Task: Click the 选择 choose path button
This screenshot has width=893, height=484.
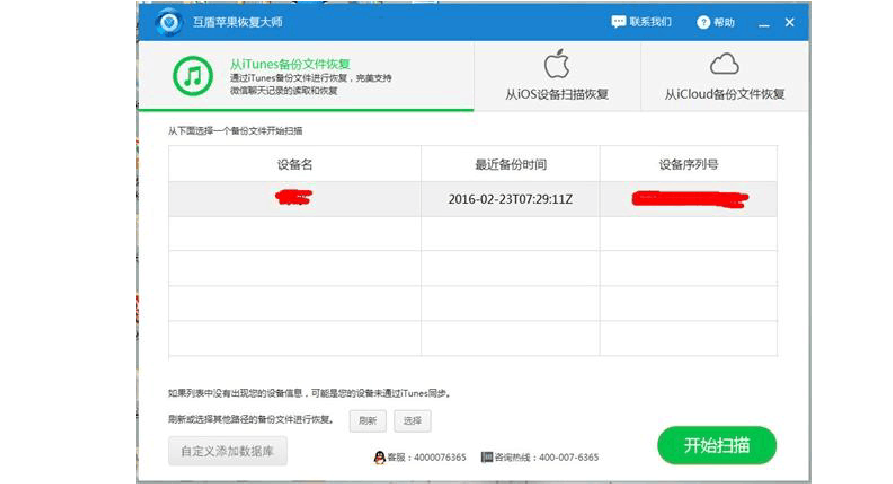Action: click(x=412, y=421)
